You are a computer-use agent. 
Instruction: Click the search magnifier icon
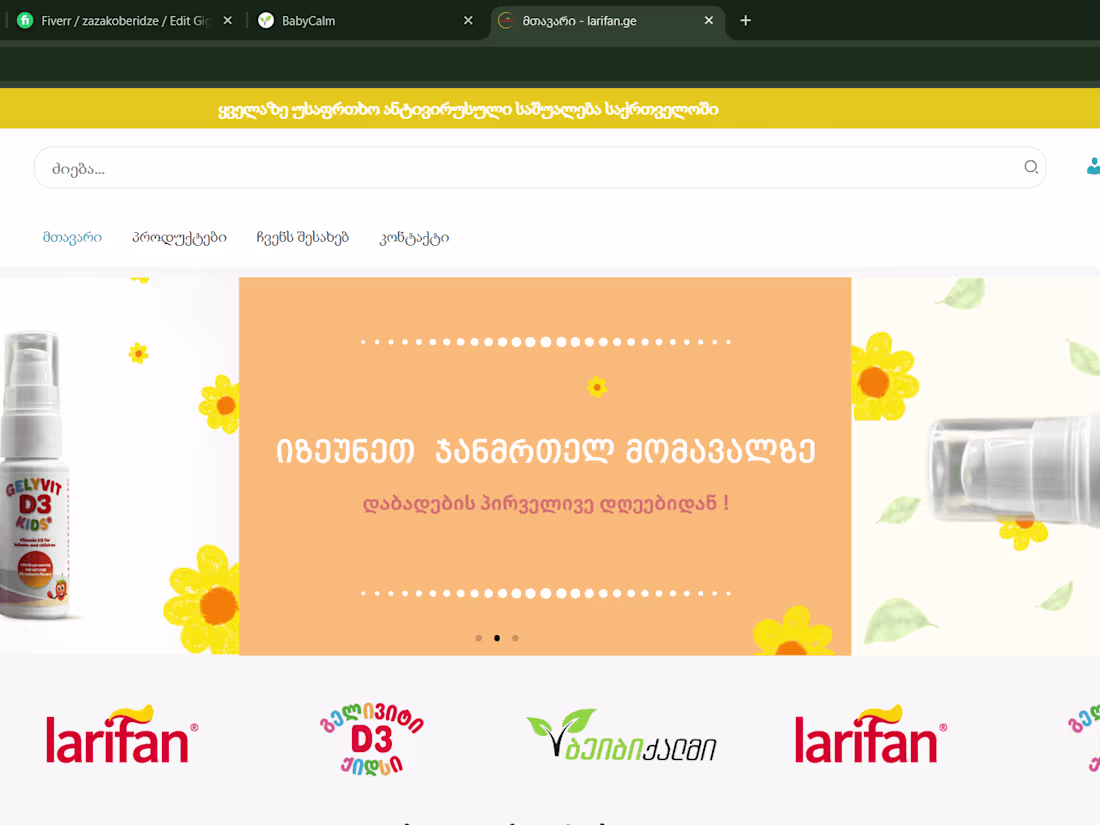point(1031,167)
